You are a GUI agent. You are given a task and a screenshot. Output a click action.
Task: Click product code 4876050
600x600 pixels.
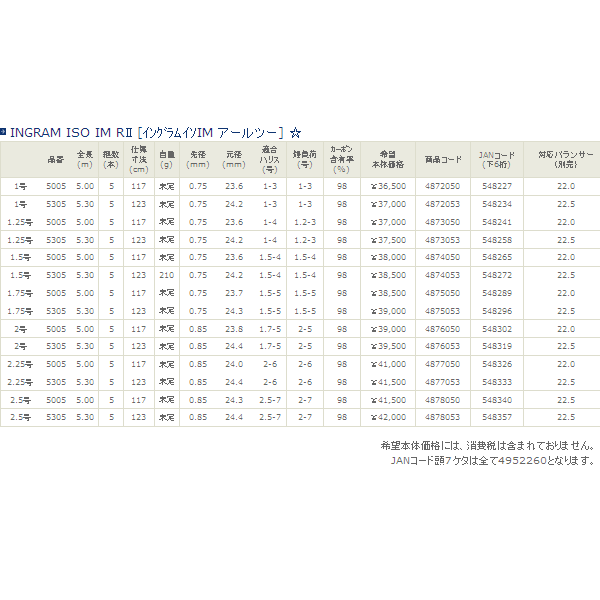tap(442, 329)
